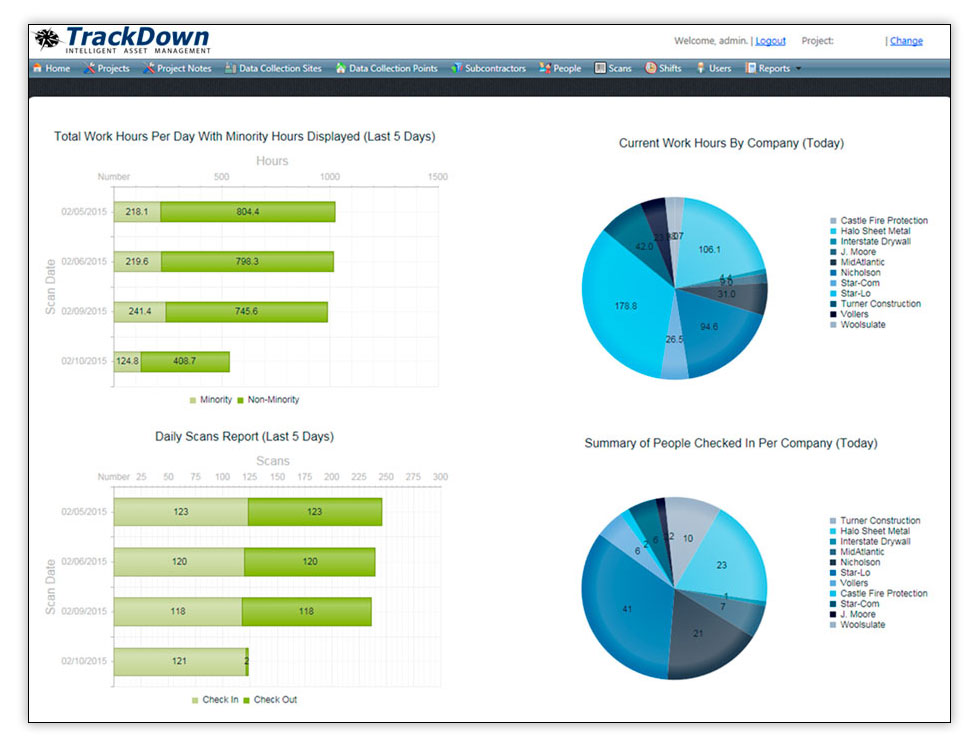Screen dimensions: 980x749
Task: Click the 121 Check In bar
Action: tap(180, 661)
